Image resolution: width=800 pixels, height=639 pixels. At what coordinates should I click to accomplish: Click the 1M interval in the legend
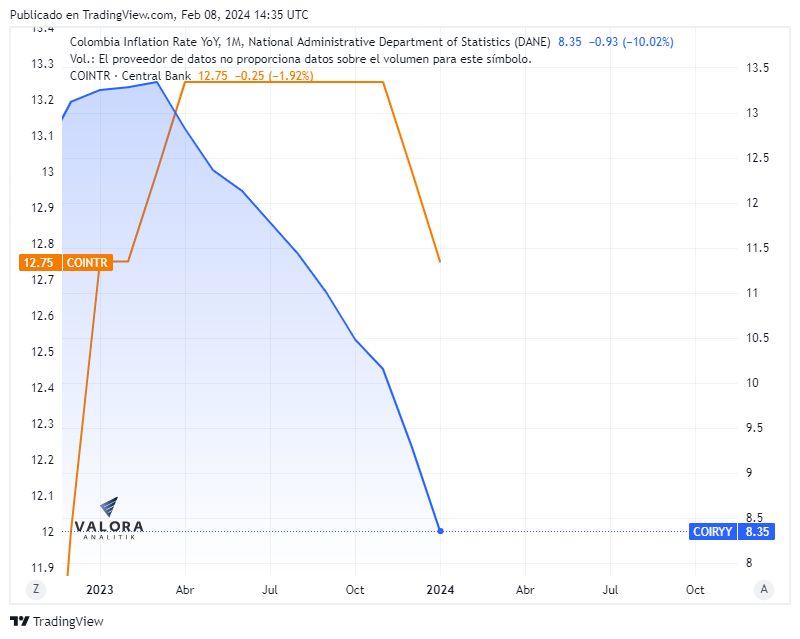[x=233, y=42]
